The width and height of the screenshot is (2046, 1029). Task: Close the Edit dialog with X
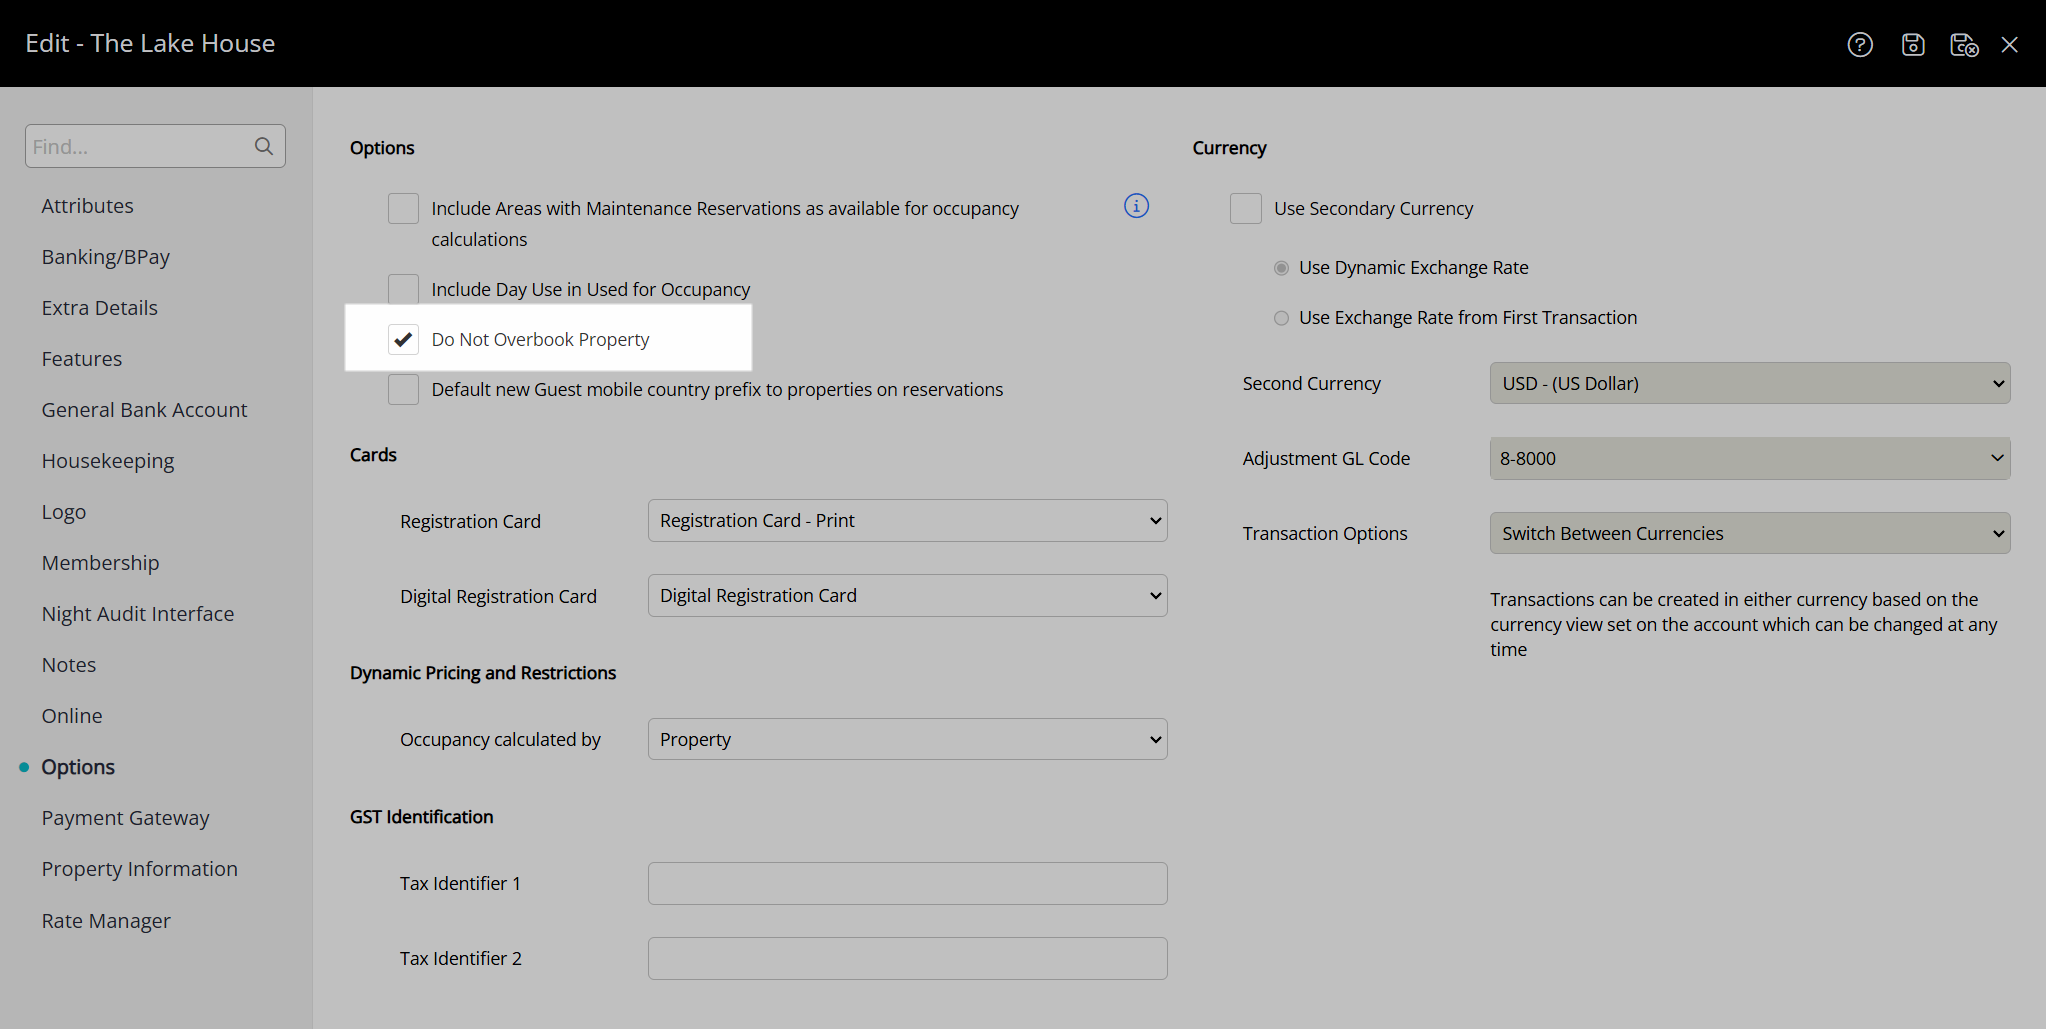point(2010,44)
